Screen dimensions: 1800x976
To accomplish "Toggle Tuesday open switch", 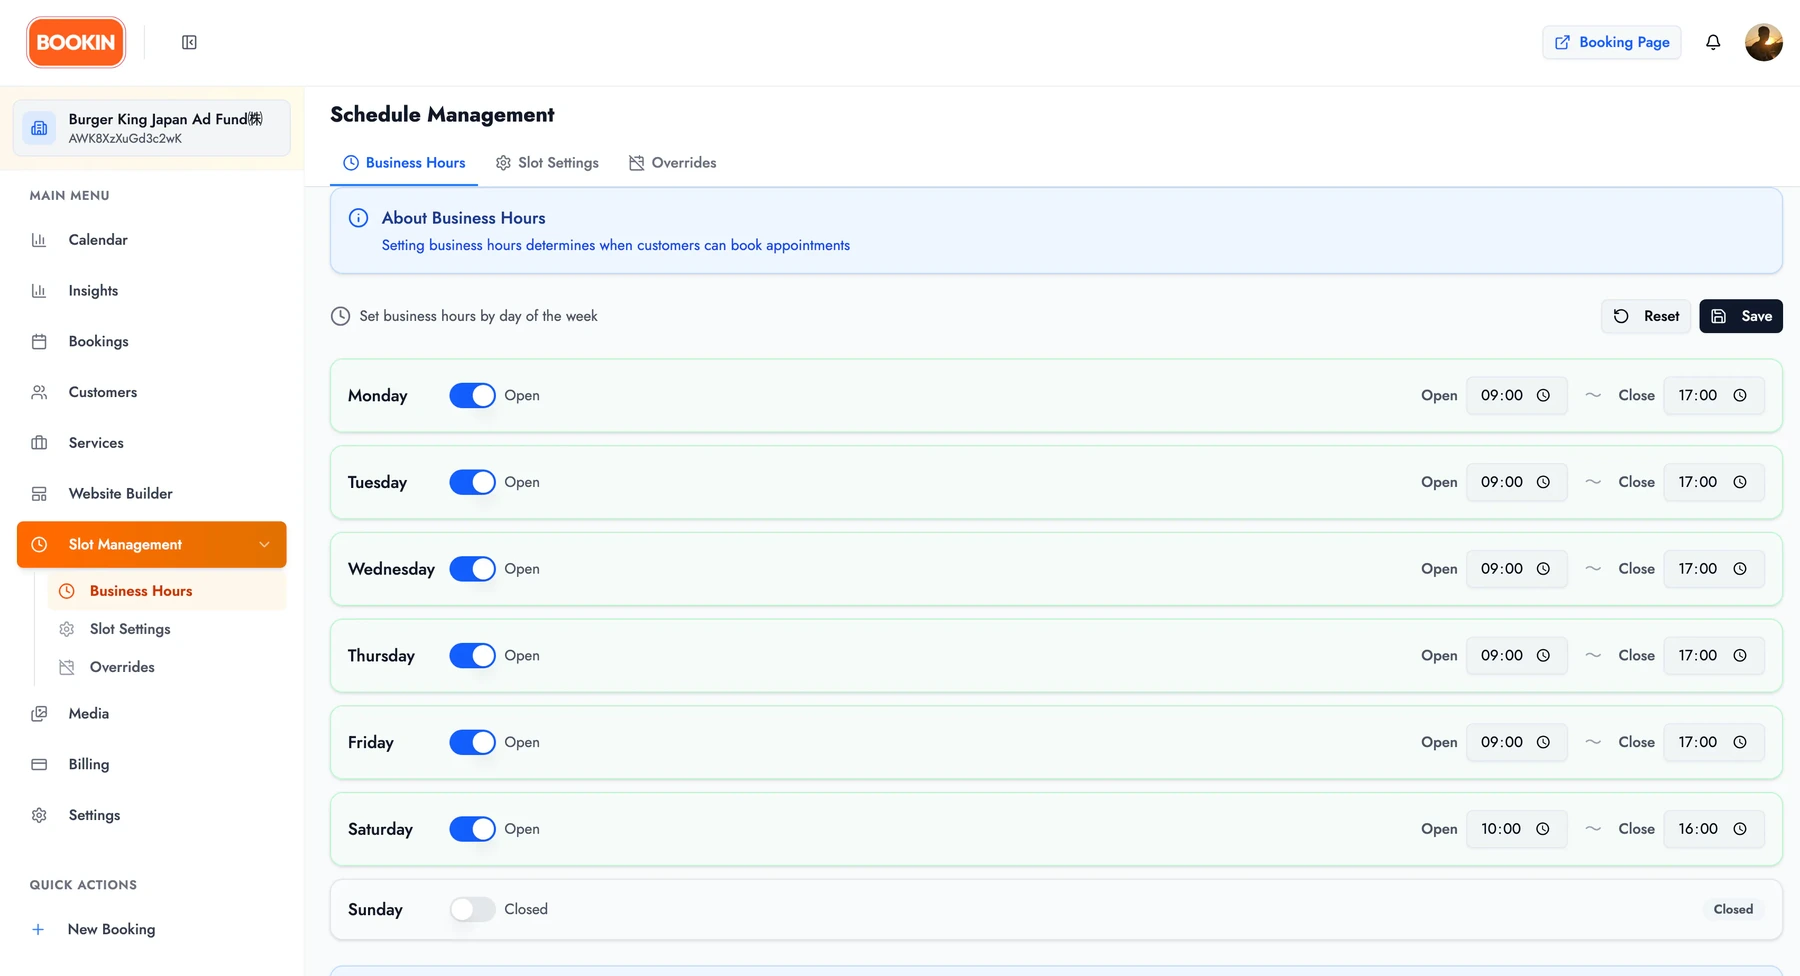I will [472, 482].
